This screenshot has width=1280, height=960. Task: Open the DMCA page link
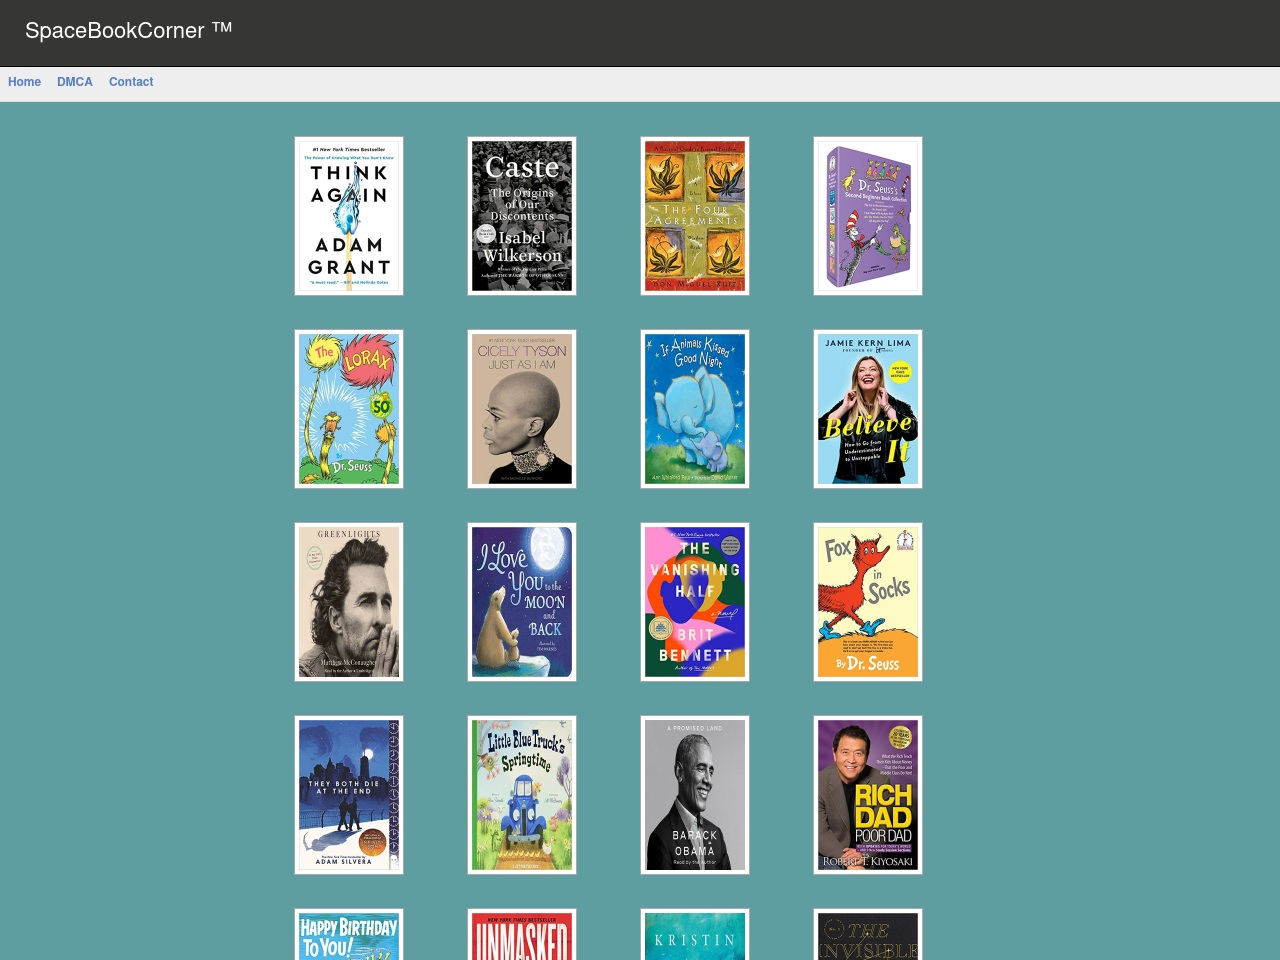click(x=75, y=82)
